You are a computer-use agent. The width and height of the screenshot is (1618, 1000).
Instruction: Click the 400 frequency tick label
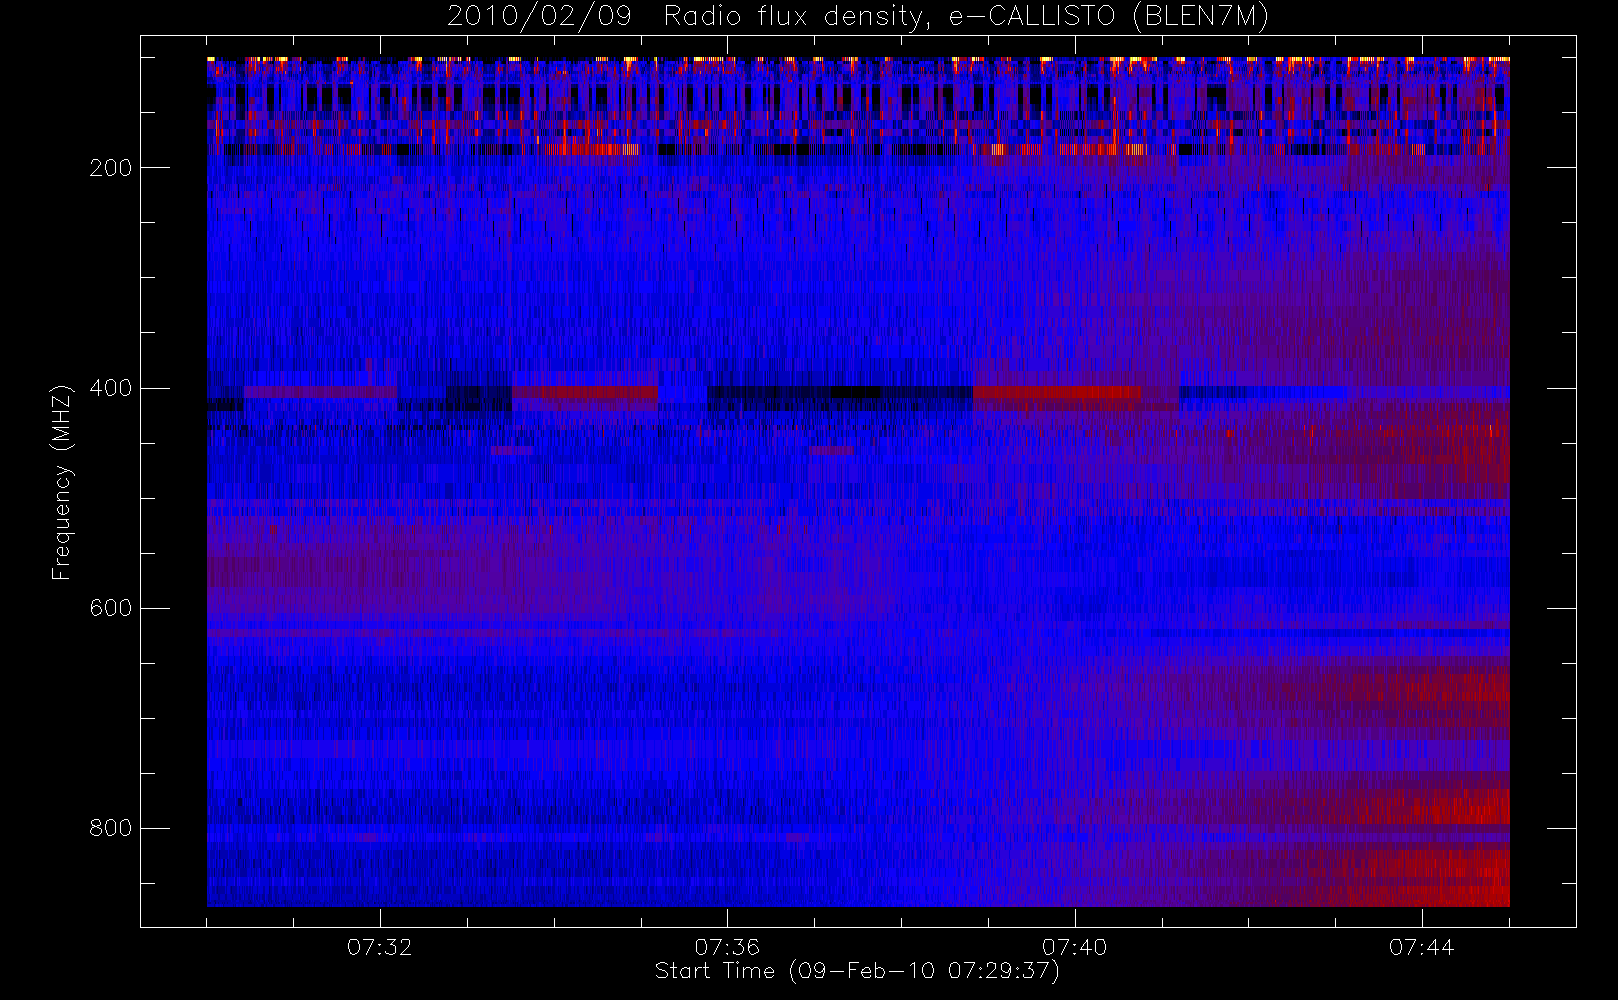pyautogui.click(x=111, y=388)
